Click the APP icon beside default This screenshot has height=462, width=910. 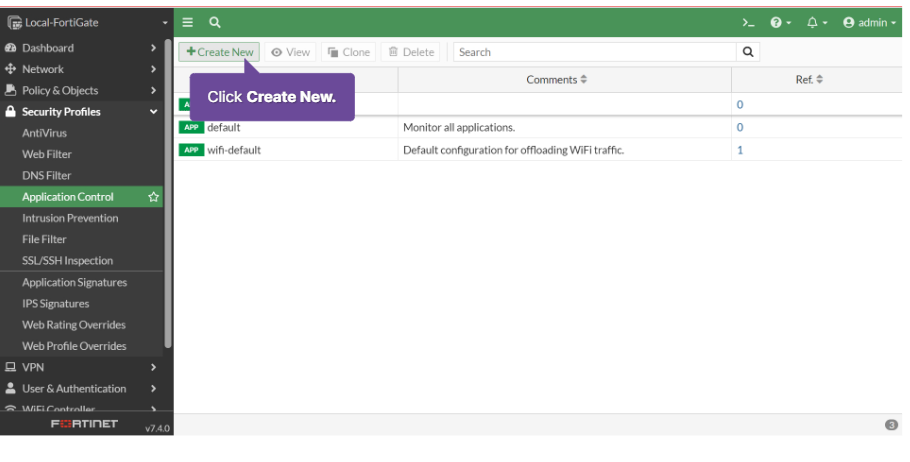tap(191, 127)
